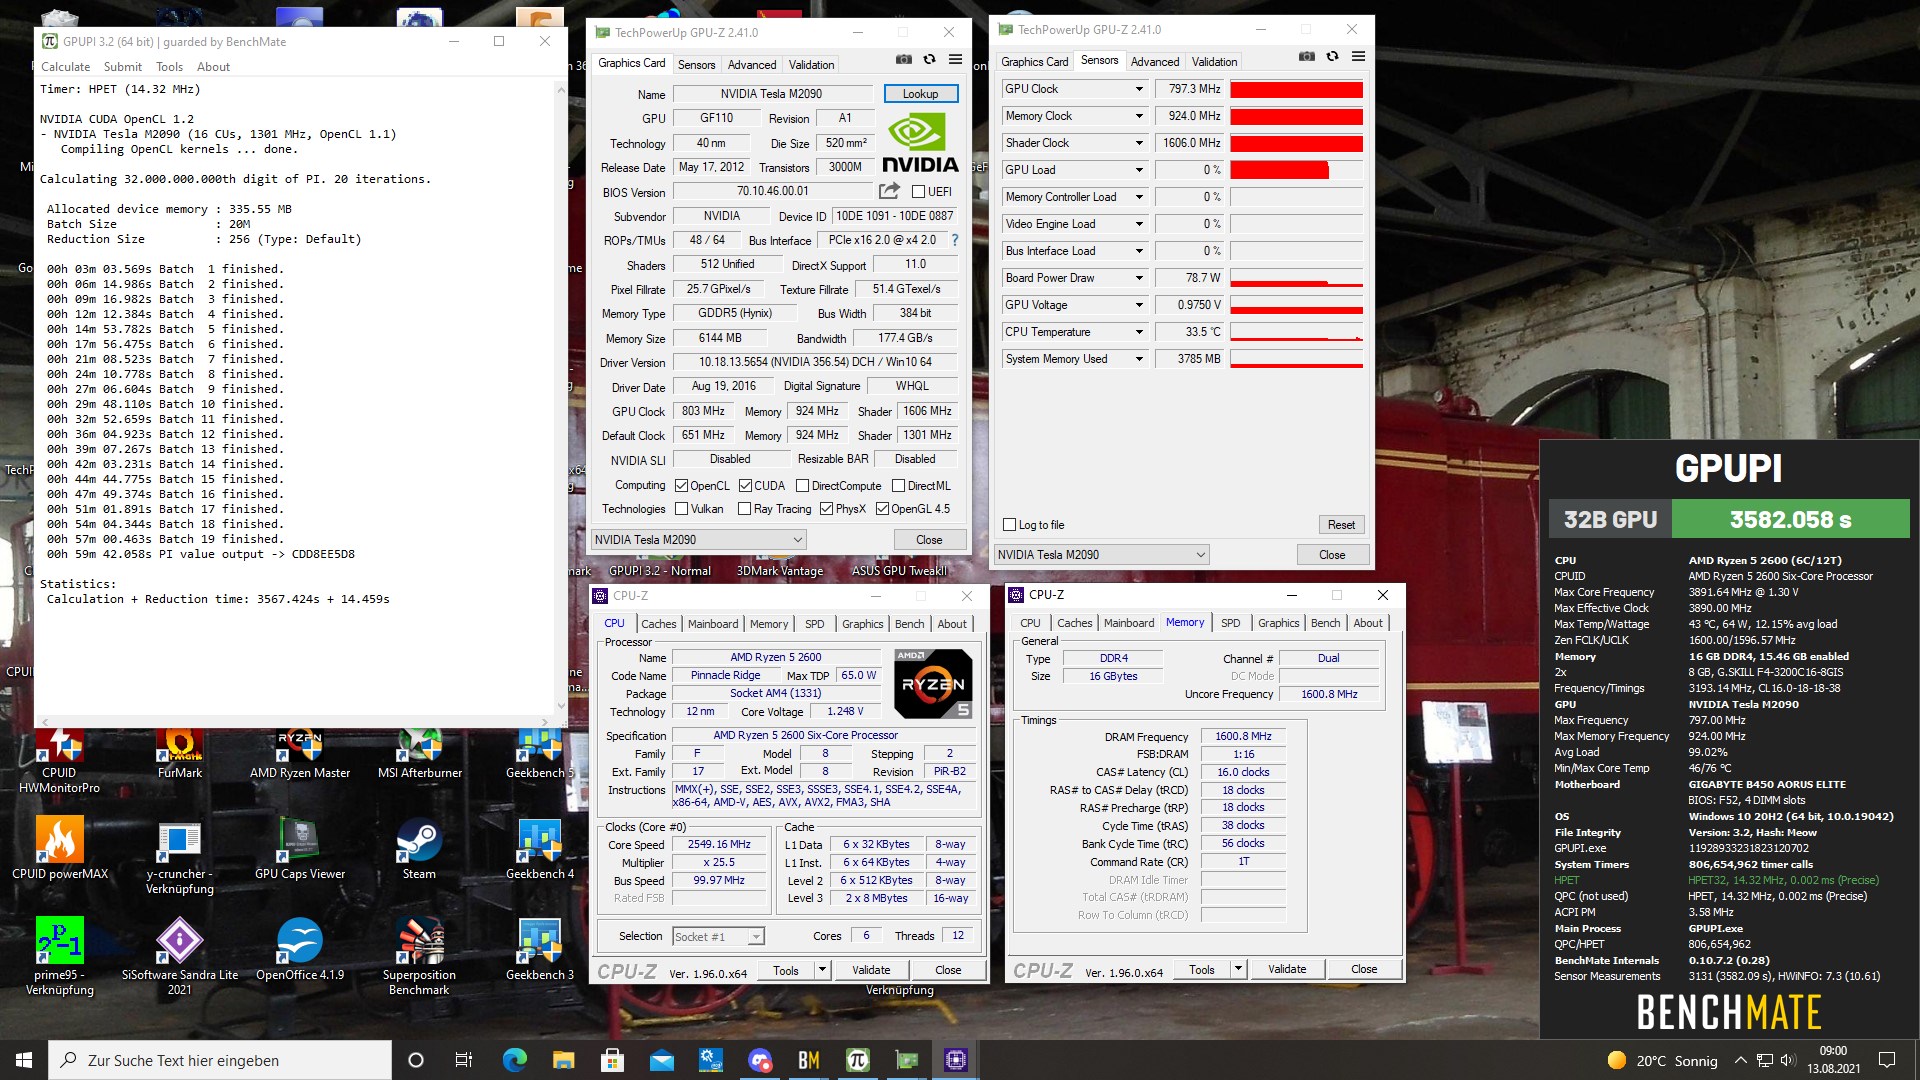Click Close button in GPU-Z Graphics Card window

[x=929, y=540]
